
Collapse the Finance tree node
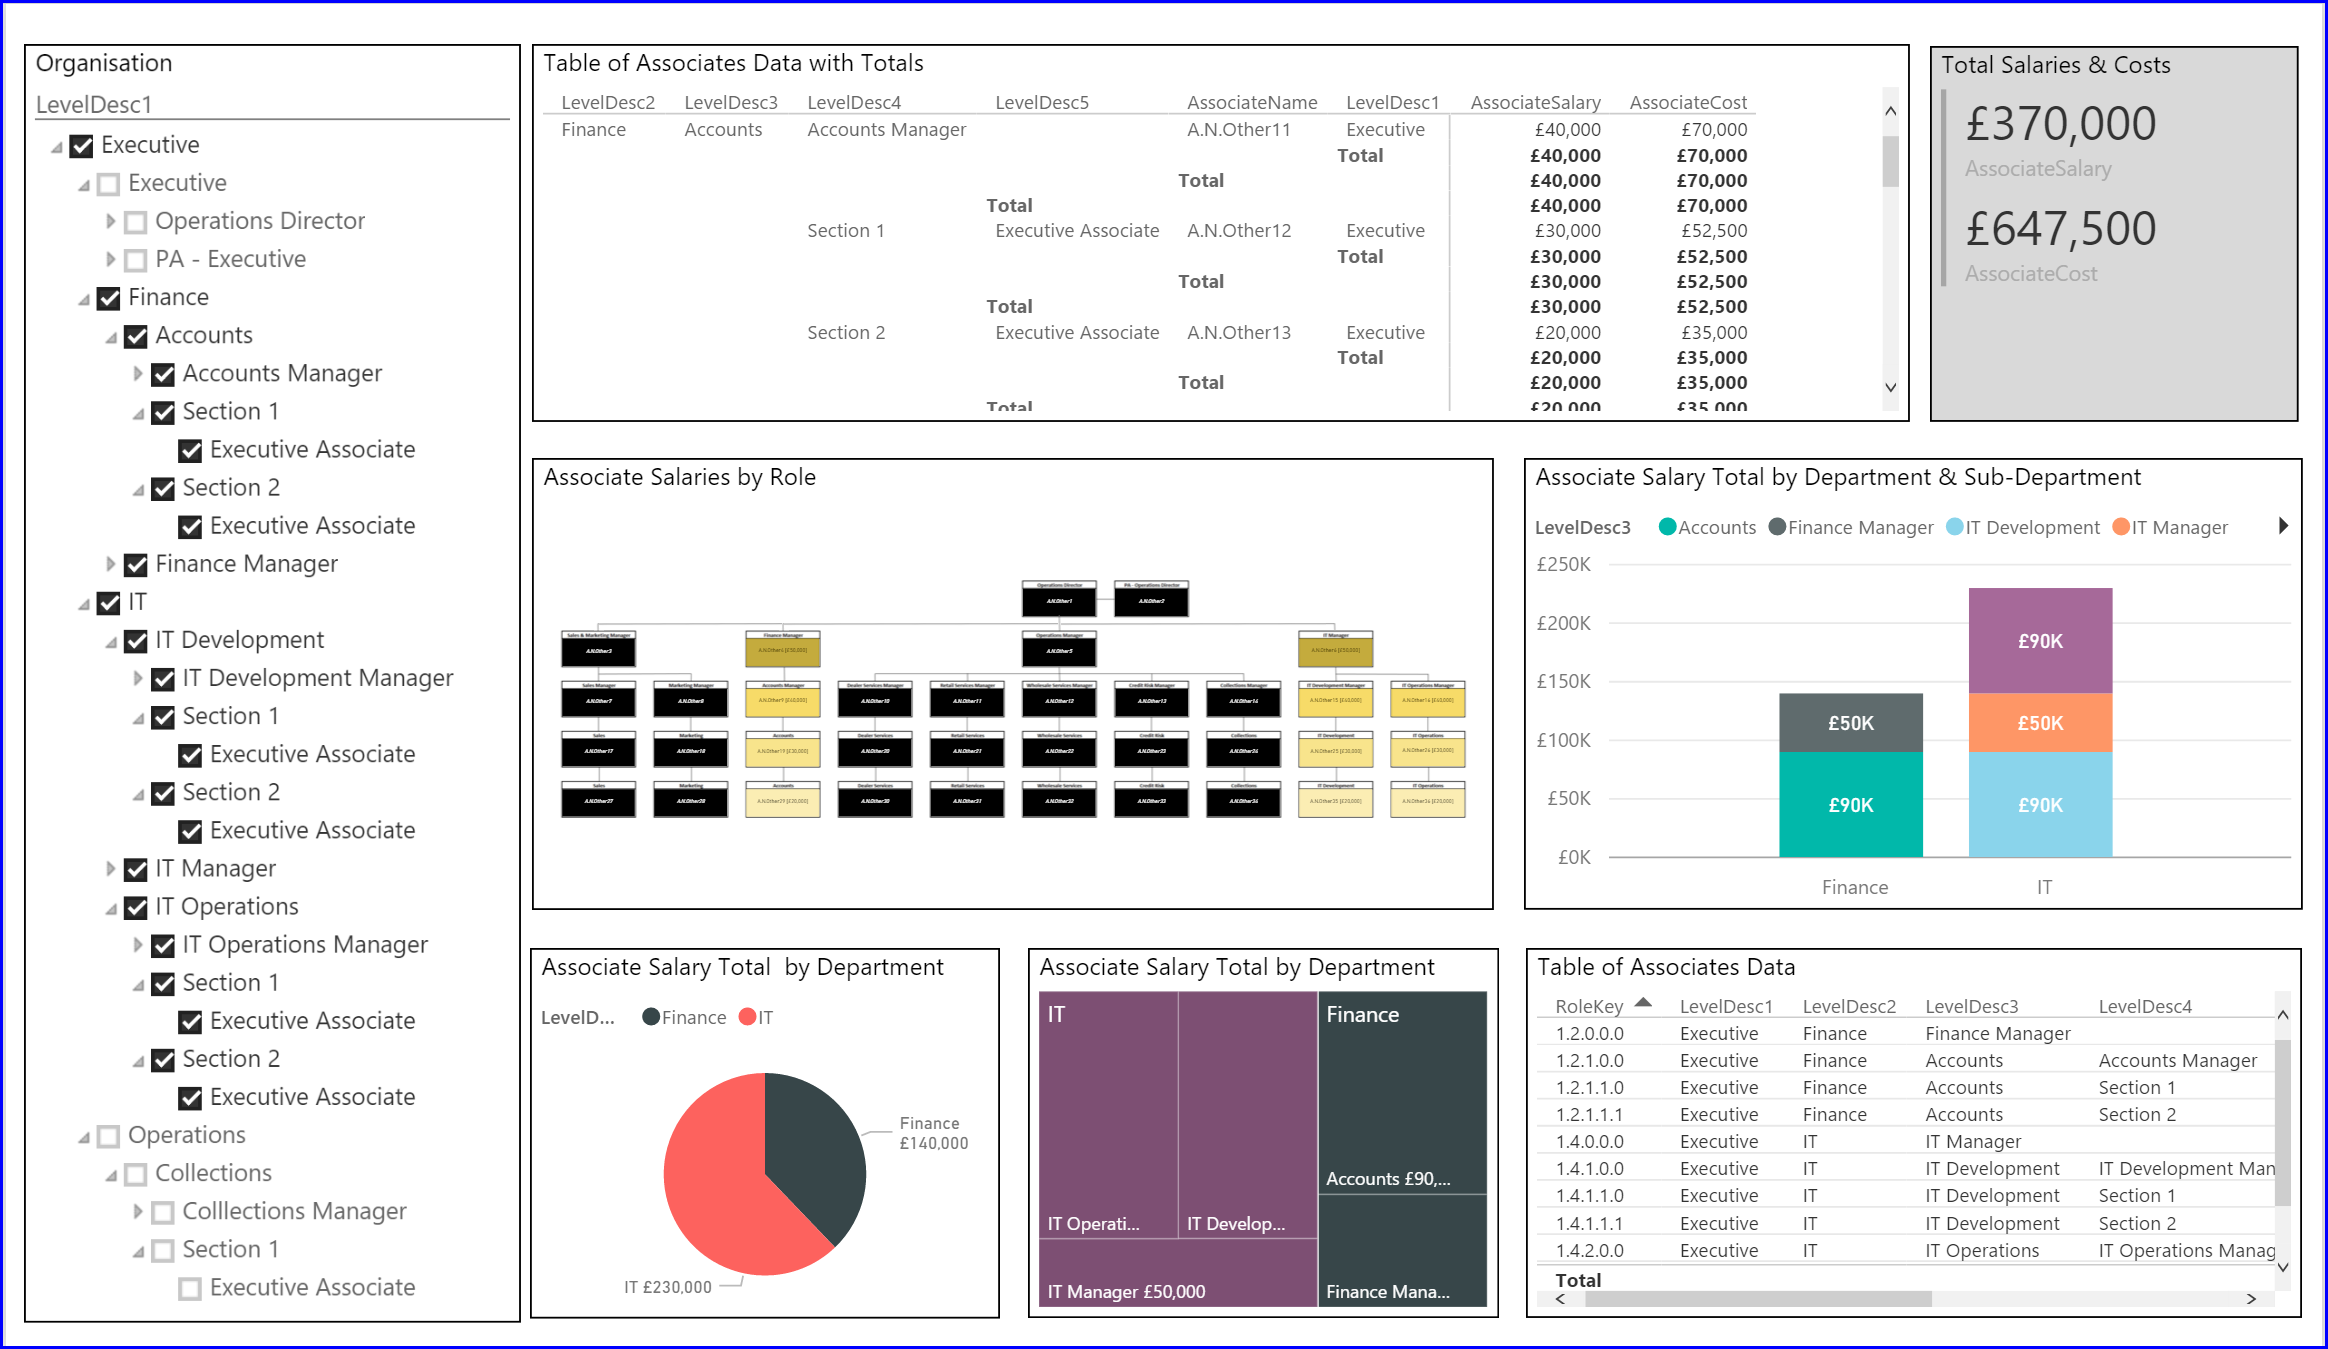click(x=84, y=298)
